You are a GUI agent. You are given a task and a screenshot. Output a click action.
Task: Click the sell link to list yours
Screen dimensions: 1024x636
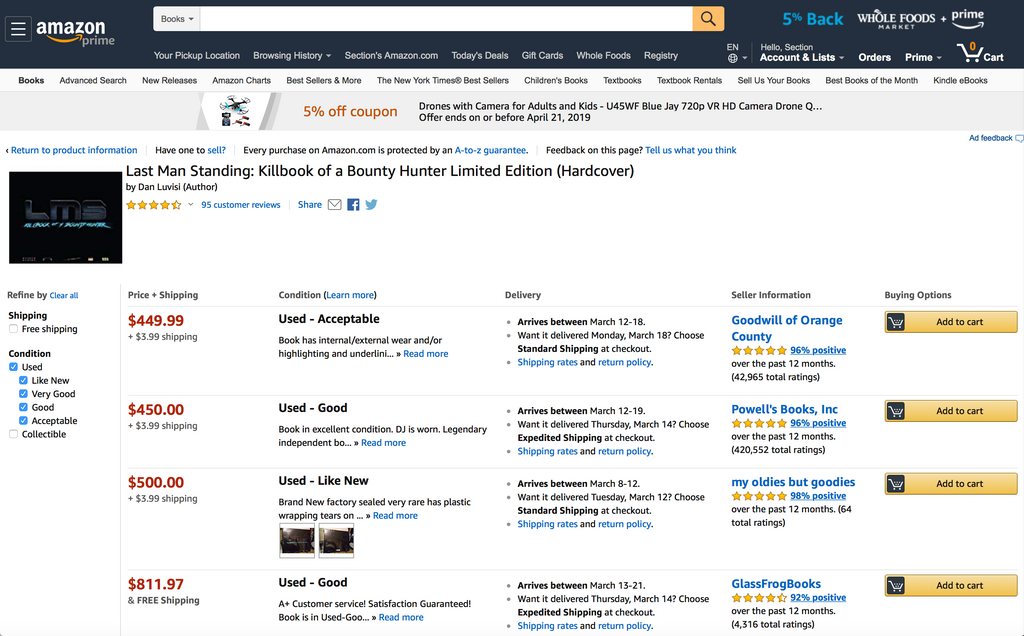[x=216, y=150]
